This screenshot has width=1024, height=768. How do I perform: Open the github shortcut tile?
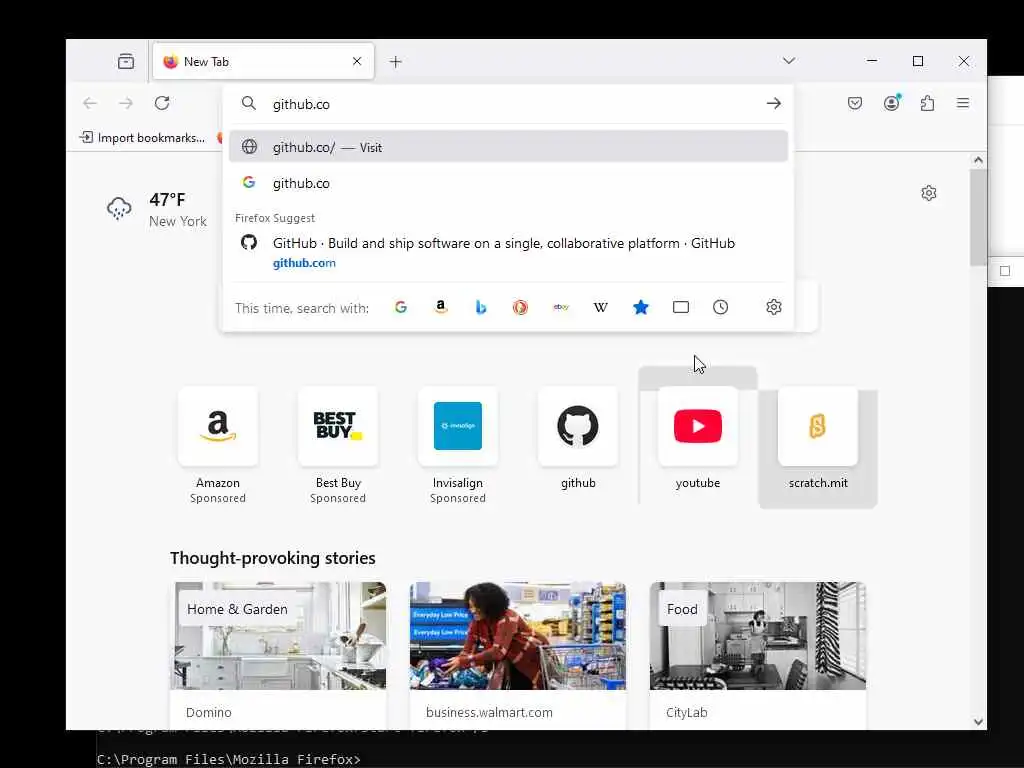[x=578, y=440]
